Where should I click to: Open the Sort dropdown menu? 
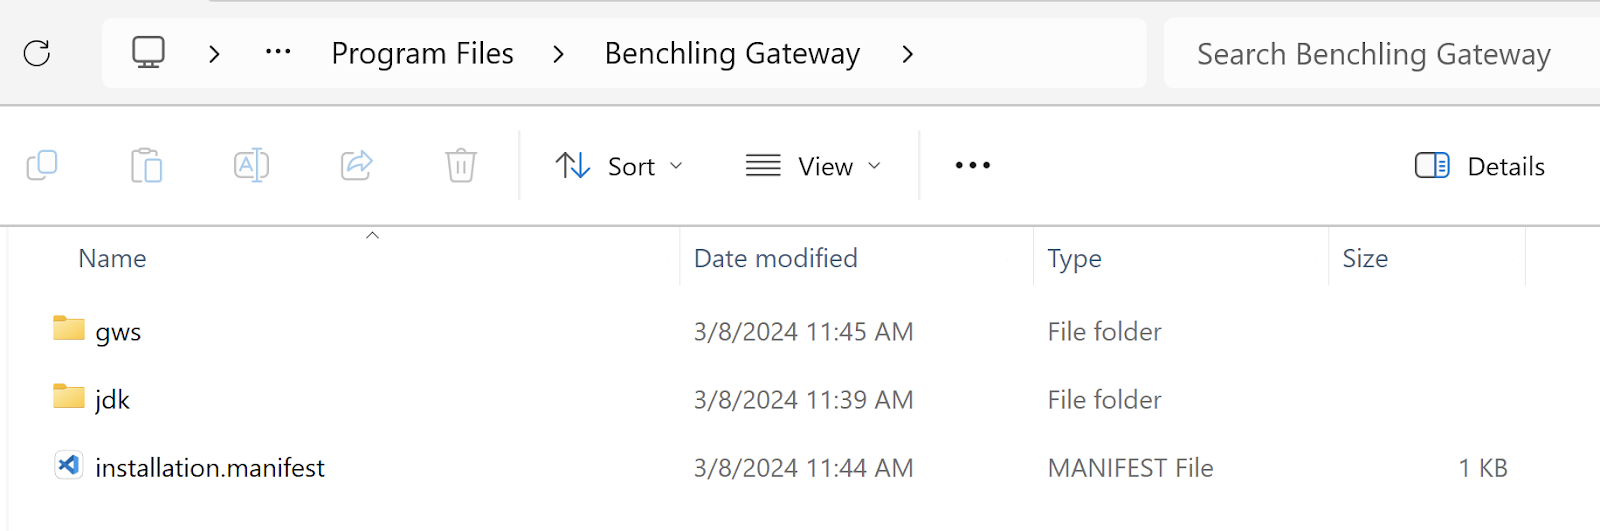click(x=619, y=166)
